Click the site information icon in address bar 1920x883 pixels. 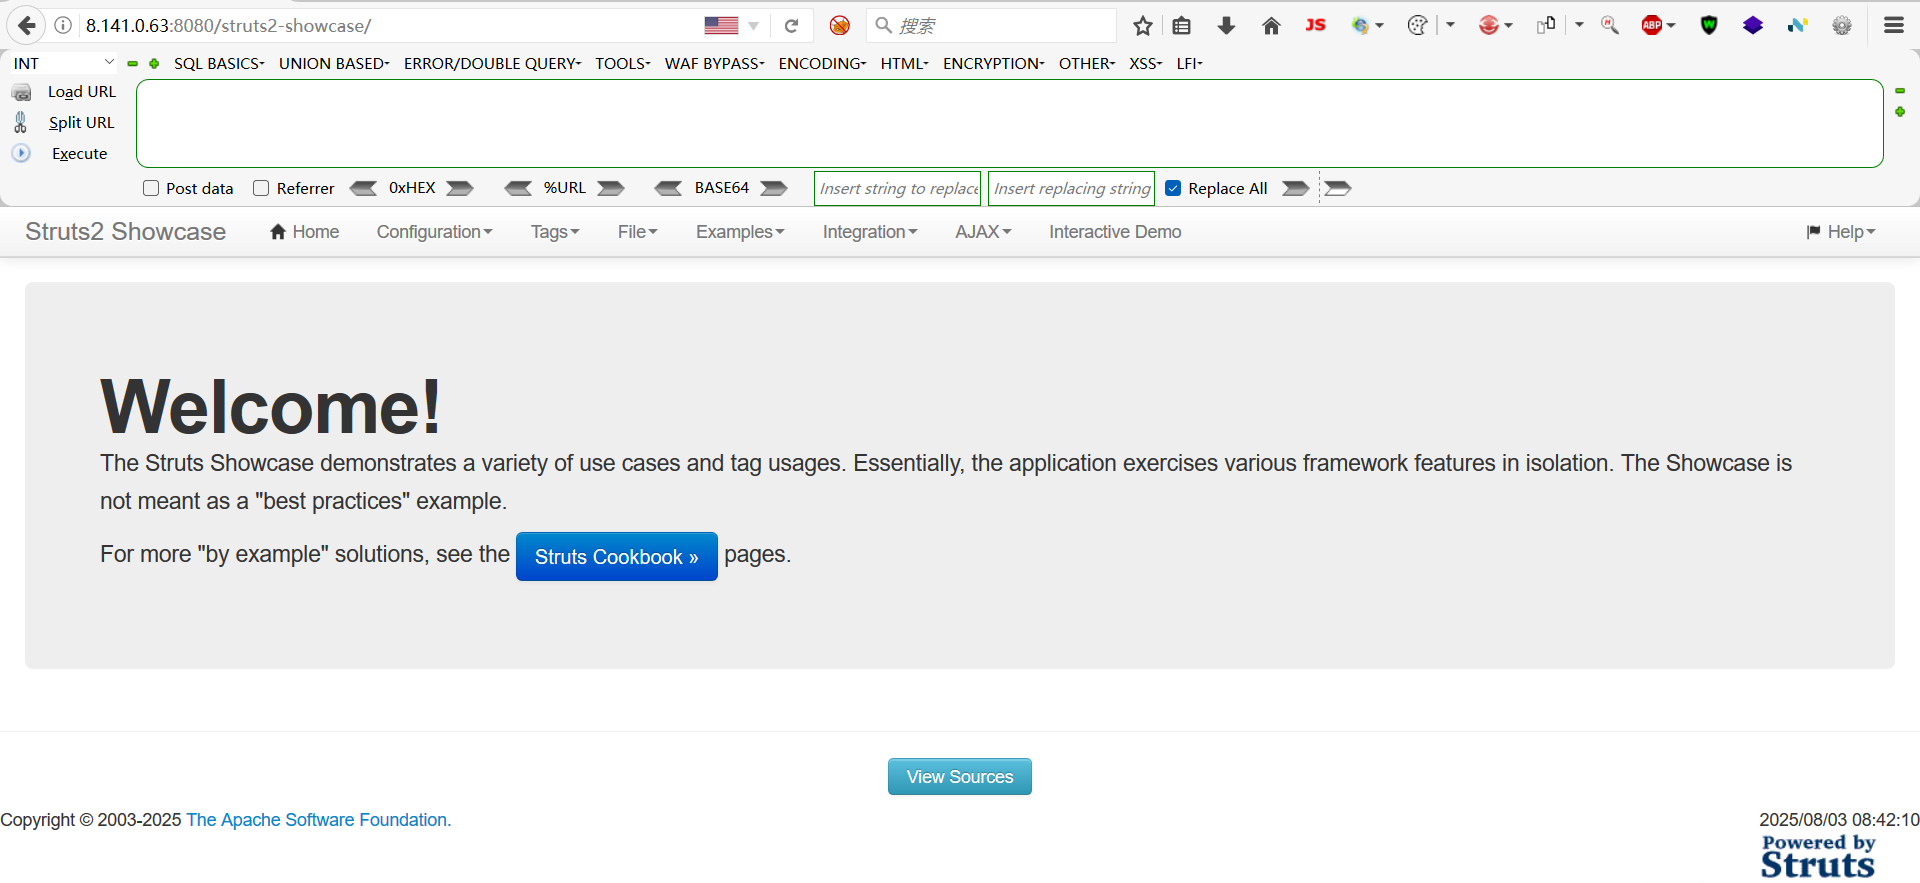point(63,26)
